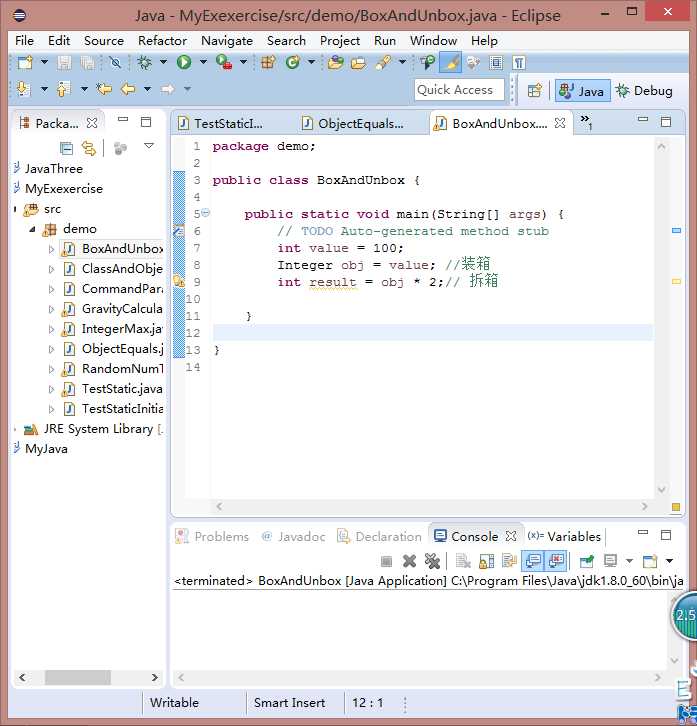Viewport: 697px width, 726px height.
Task: Click Pin Console icon
Action: point(587,561)
